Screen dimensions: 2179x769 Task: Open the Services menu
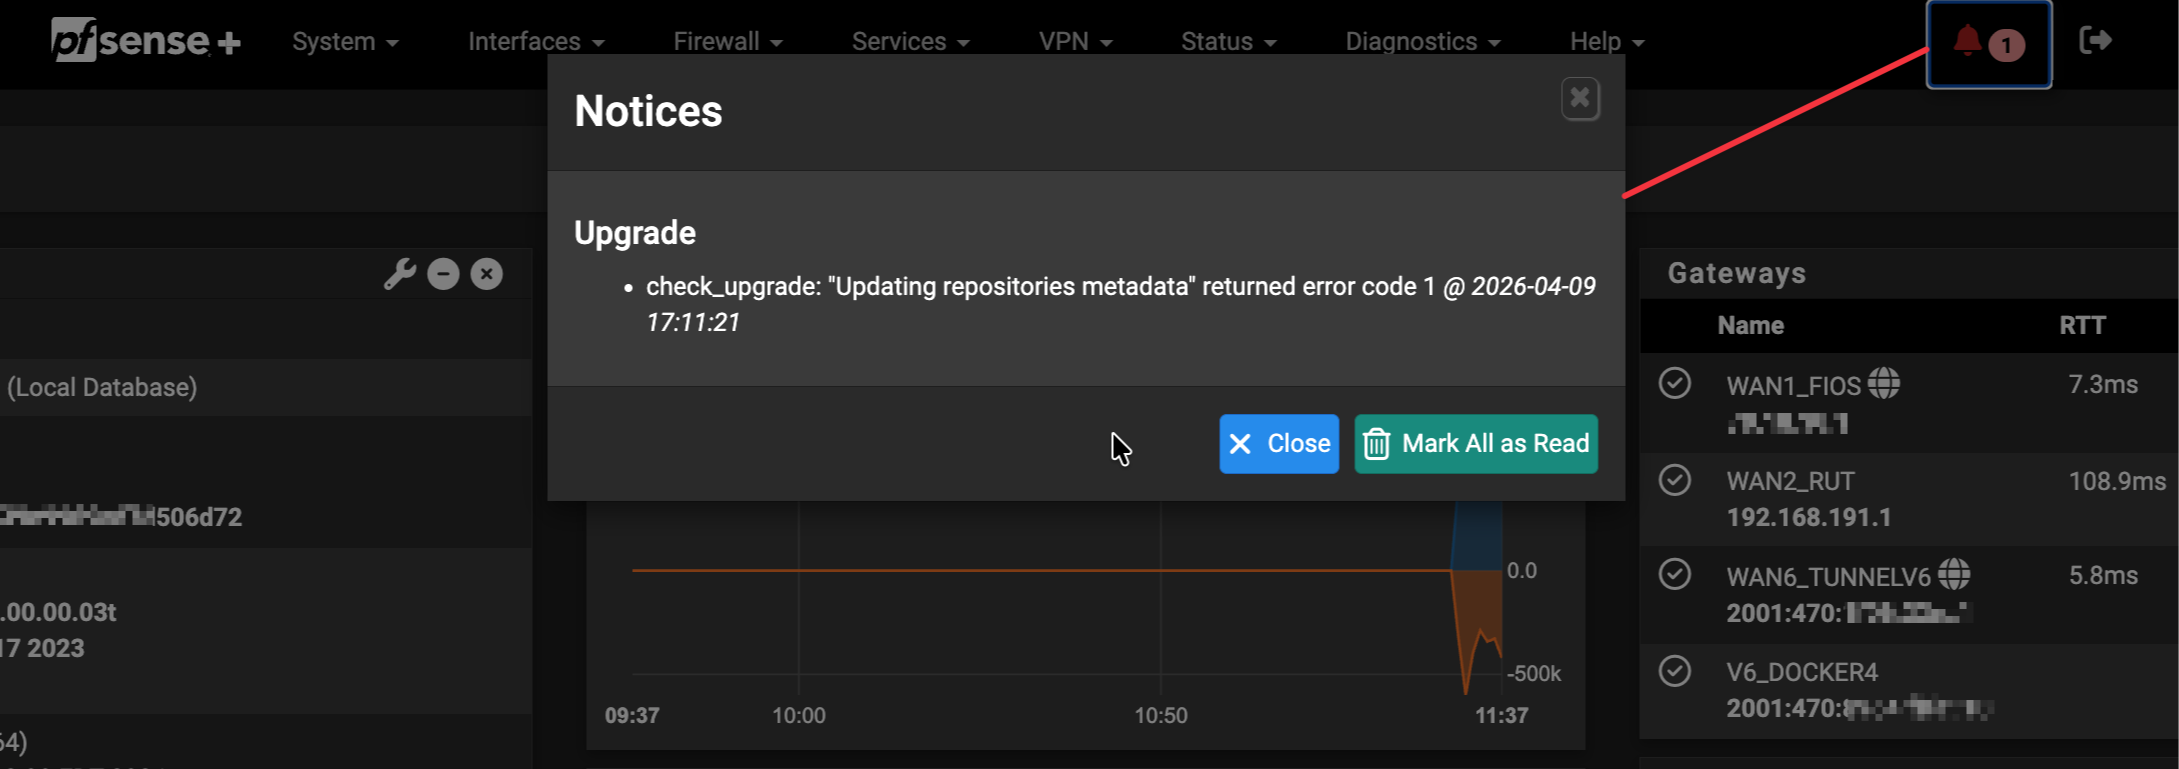tap(910, 42)
